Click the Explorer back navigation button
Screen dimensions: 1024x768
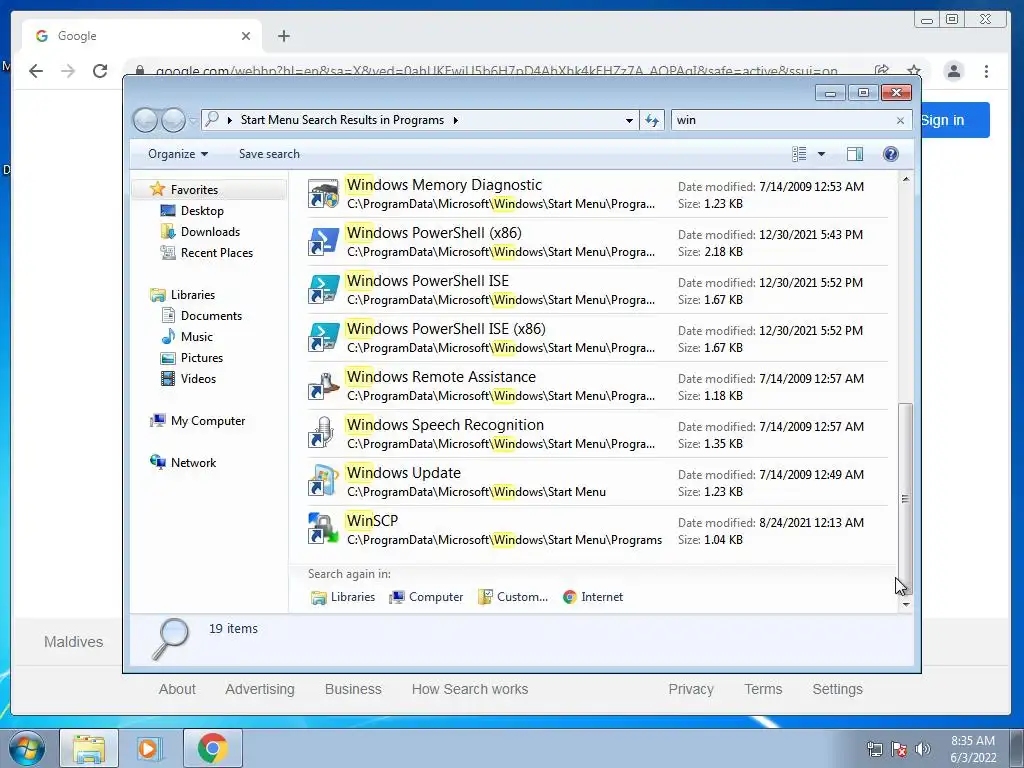pyautogui.click(x=145, y=120)
